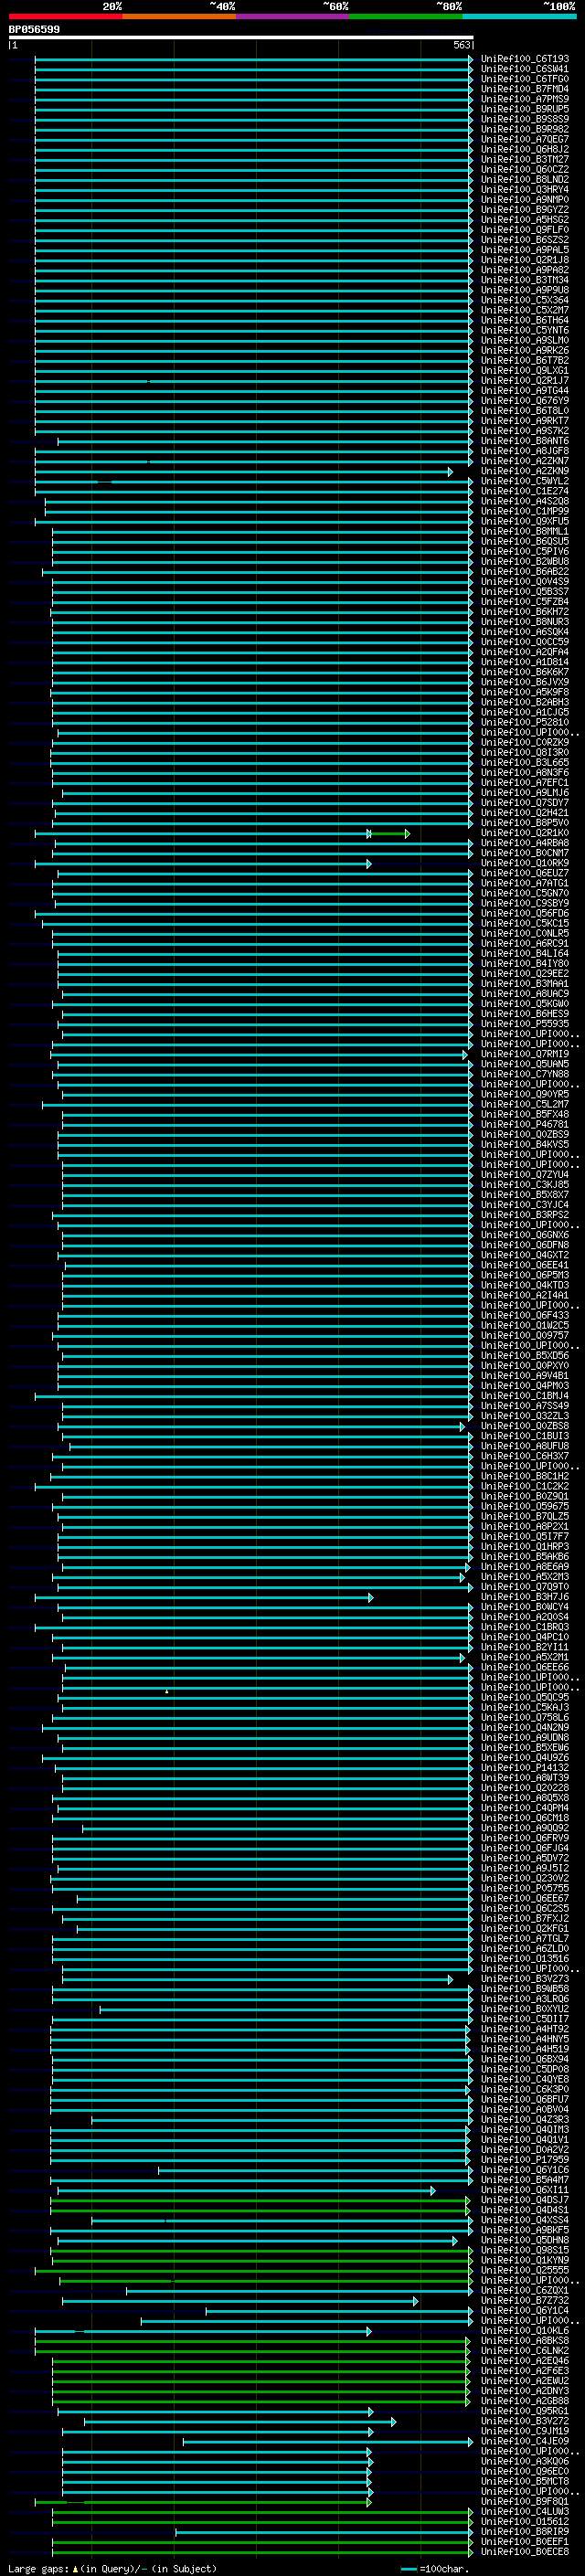This screenshot has width=585, height=2576.
Task: Click the UniRef100_A7ATG1 label
Action: click(x=524, y=883)
